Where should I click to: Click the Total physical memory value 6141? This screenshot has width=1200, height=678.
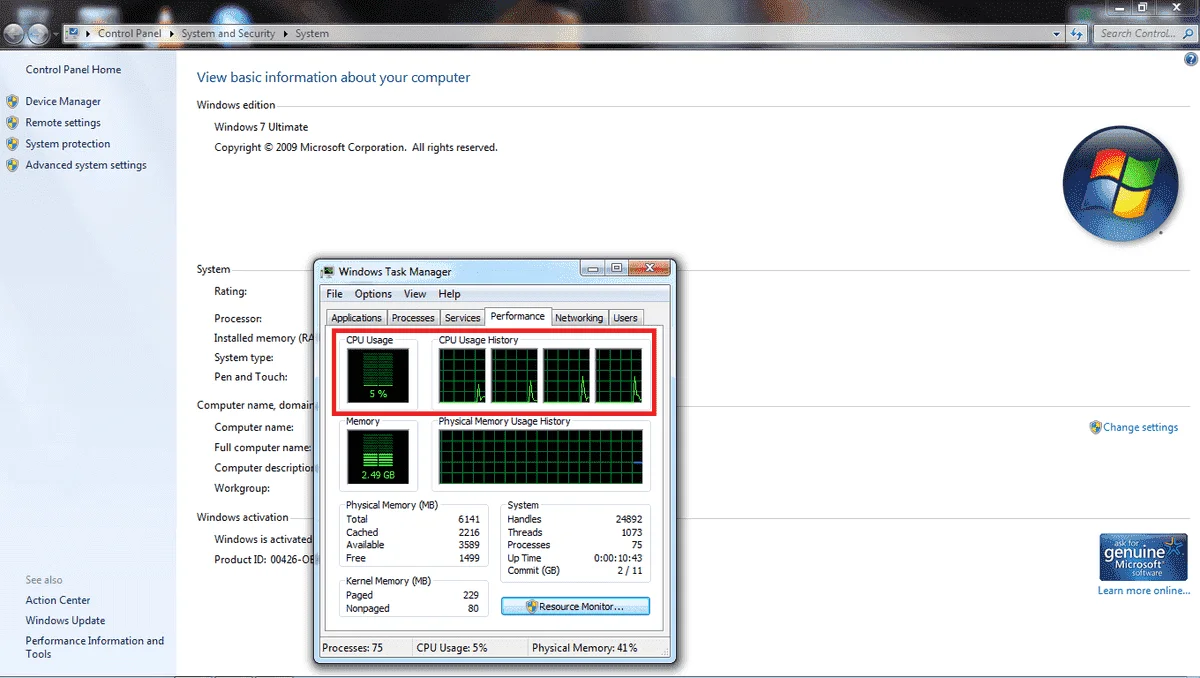tap(469, 519)
